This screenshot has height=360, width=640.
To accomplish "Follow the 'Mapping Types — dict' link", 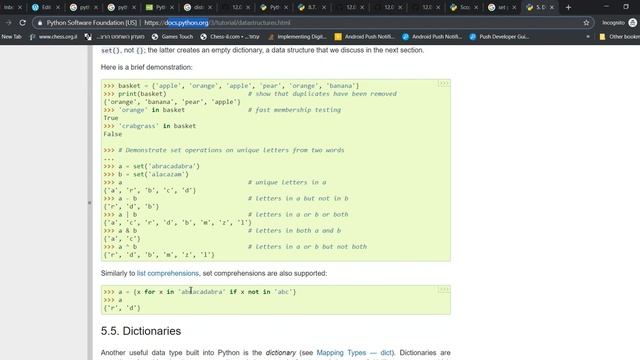I will pyautogui.click(x=354, y=353).
